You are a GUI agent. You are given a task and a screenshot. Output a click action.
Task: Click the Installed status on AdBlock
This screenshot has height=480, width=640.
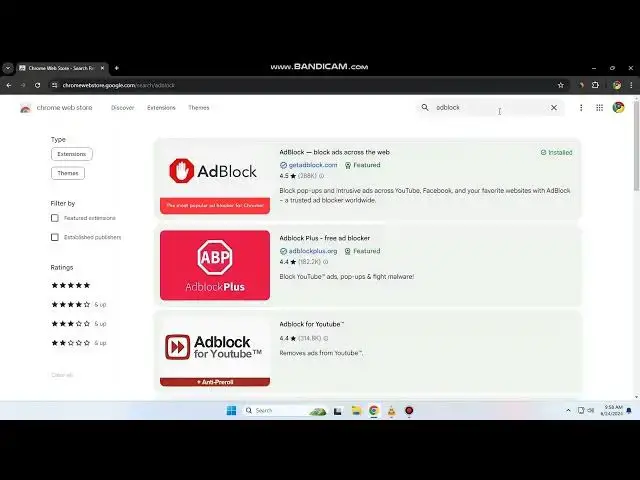pyautogui.click(x=556, y=152)
